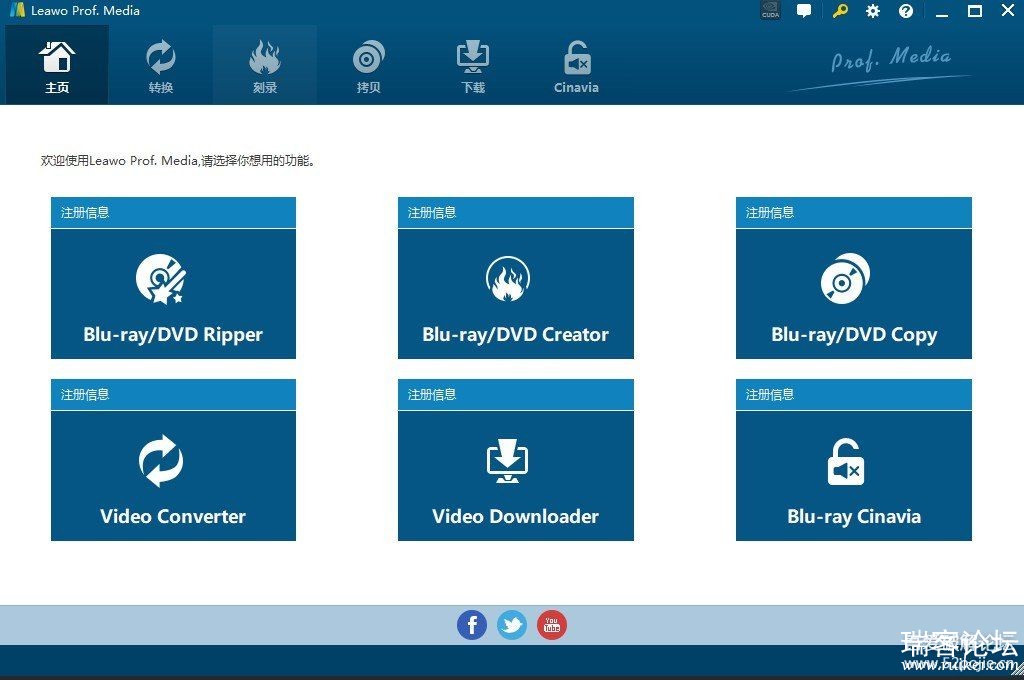1024x680 pixels.
Task: Go to the 拷贝 copy tab
Action: (368, 65)
